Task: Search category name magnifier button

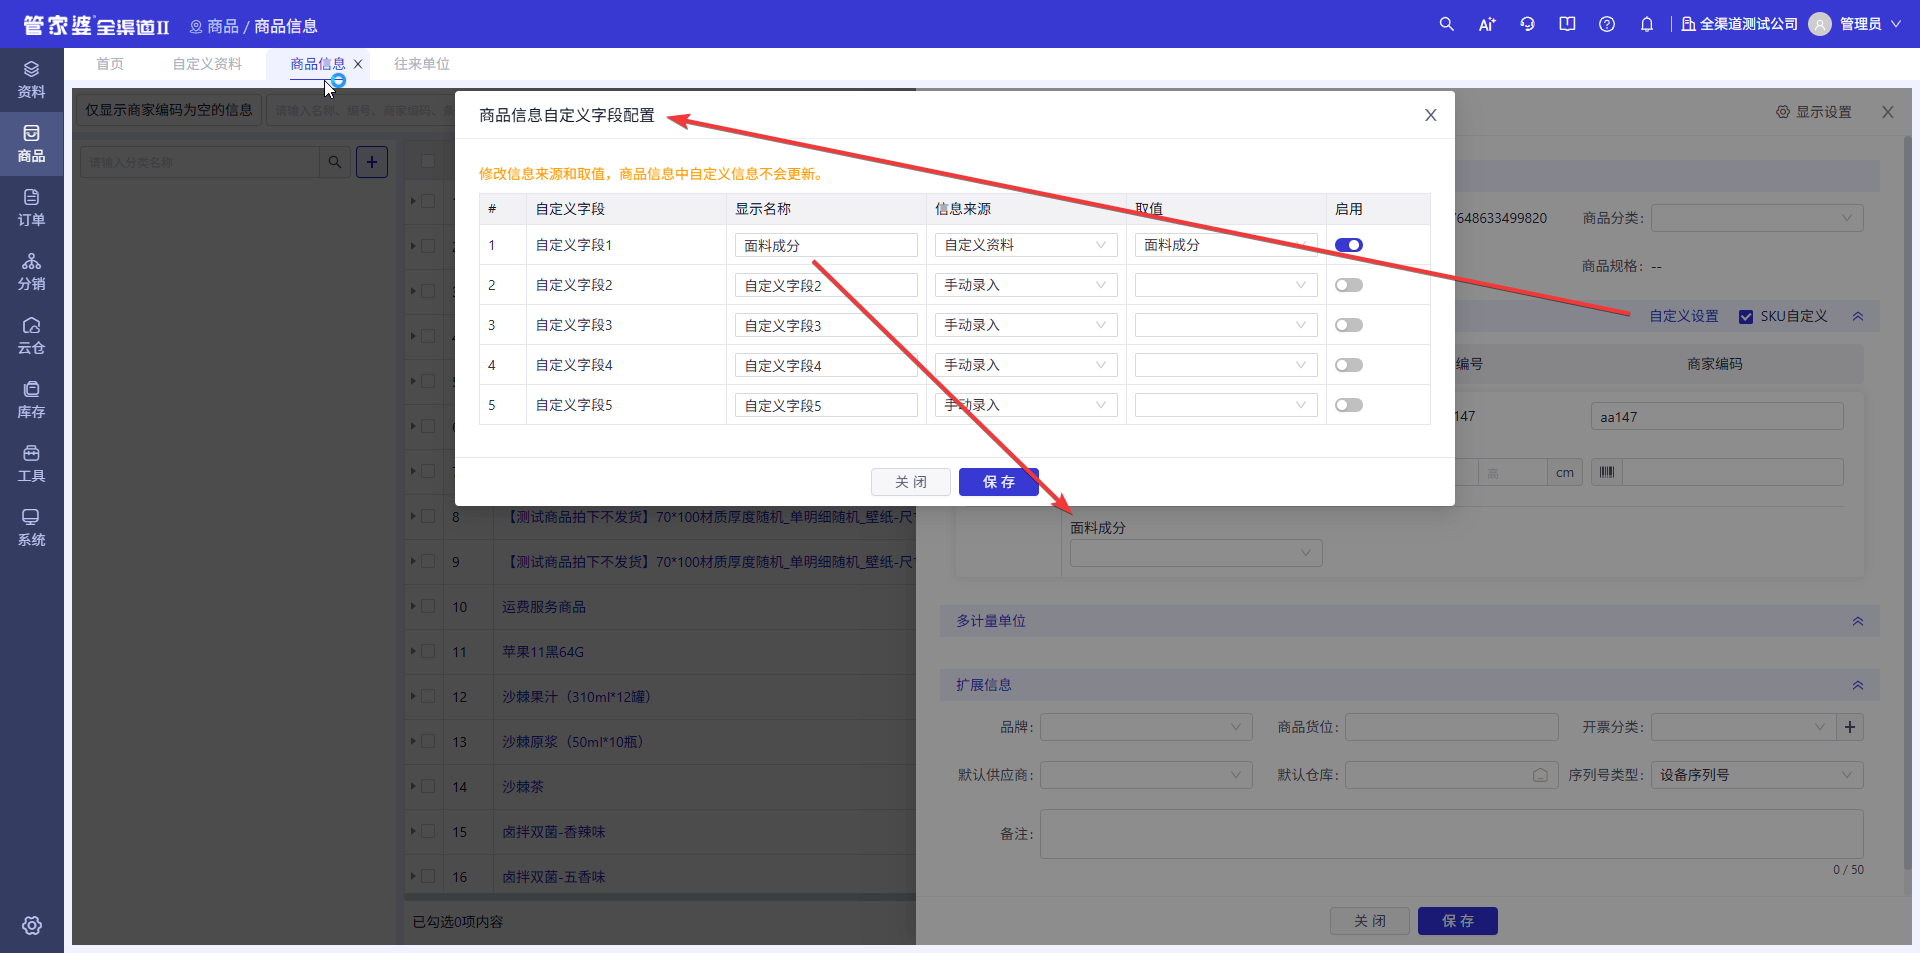Action: tap(335, 162)
